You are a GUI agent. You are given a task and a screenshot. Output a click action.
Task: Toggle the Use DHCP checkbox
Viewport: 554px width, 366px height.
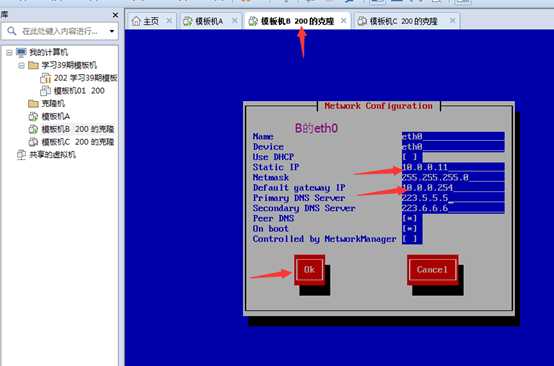click(409, 157)
